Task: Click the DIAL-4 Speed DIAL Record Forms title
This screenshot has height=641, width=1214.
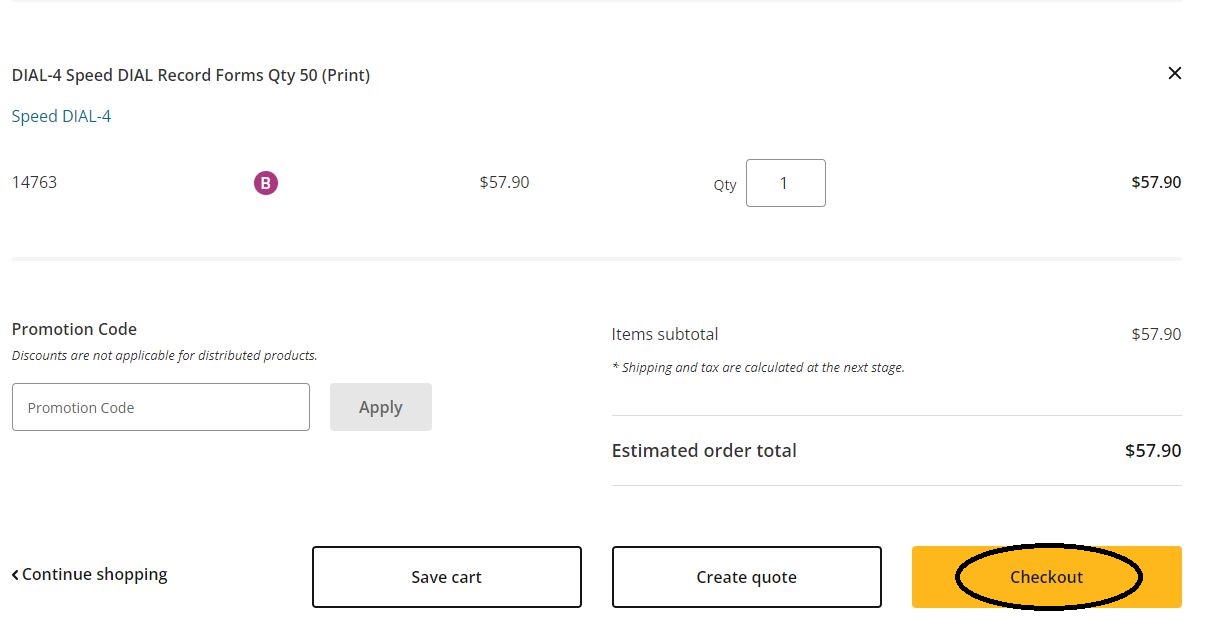Action: (x=190, y=75)
